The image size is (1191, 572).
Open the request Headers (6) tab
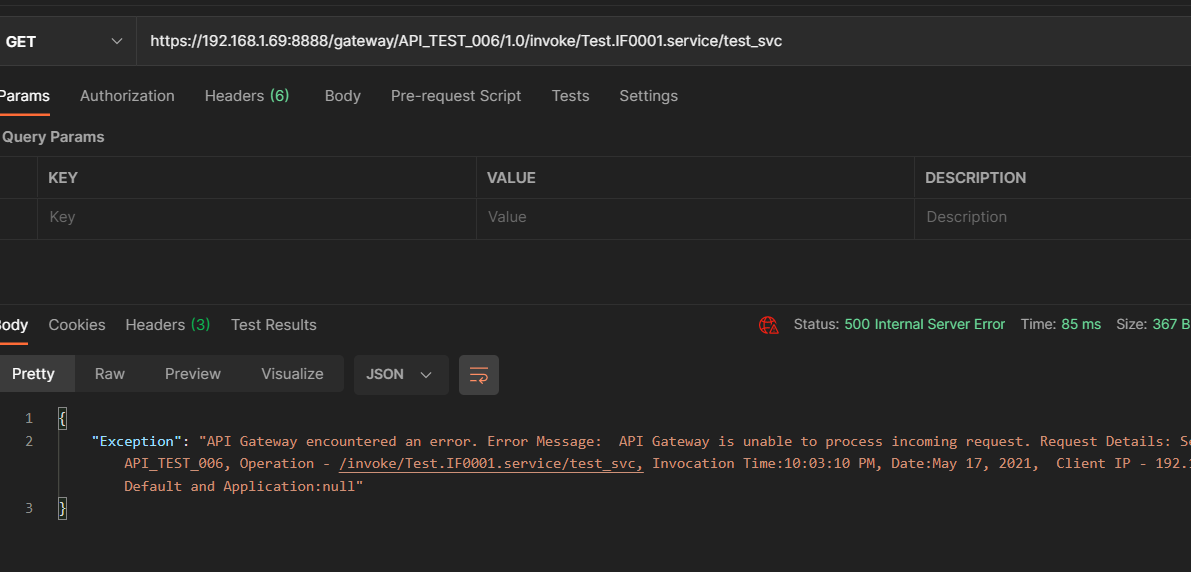(246, 96)
